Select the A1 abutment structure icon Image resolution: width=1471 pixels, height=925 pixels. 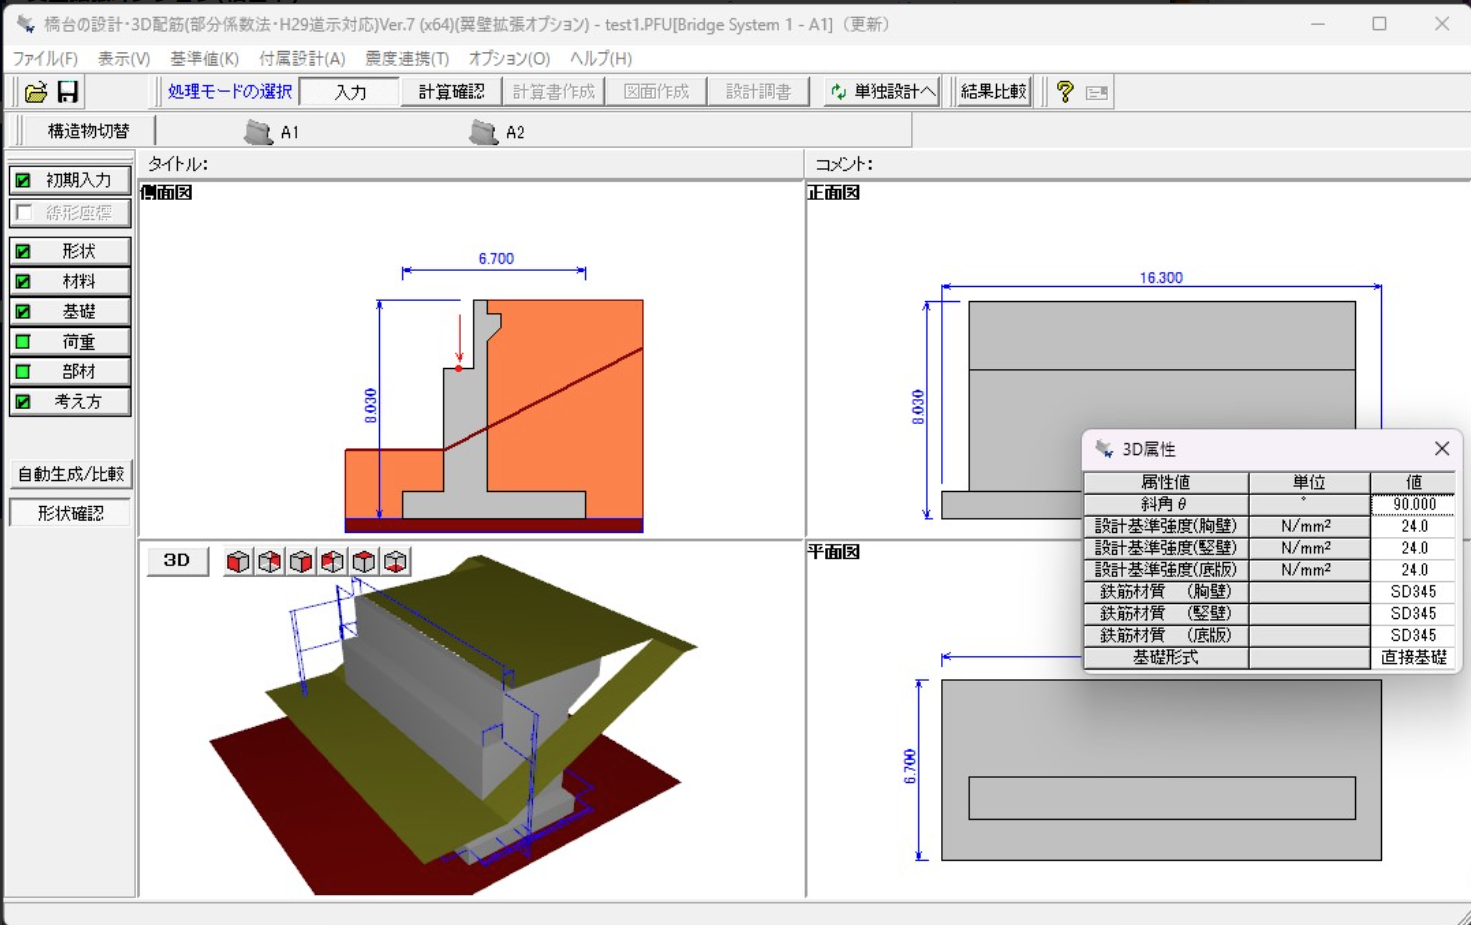(259, 132)
